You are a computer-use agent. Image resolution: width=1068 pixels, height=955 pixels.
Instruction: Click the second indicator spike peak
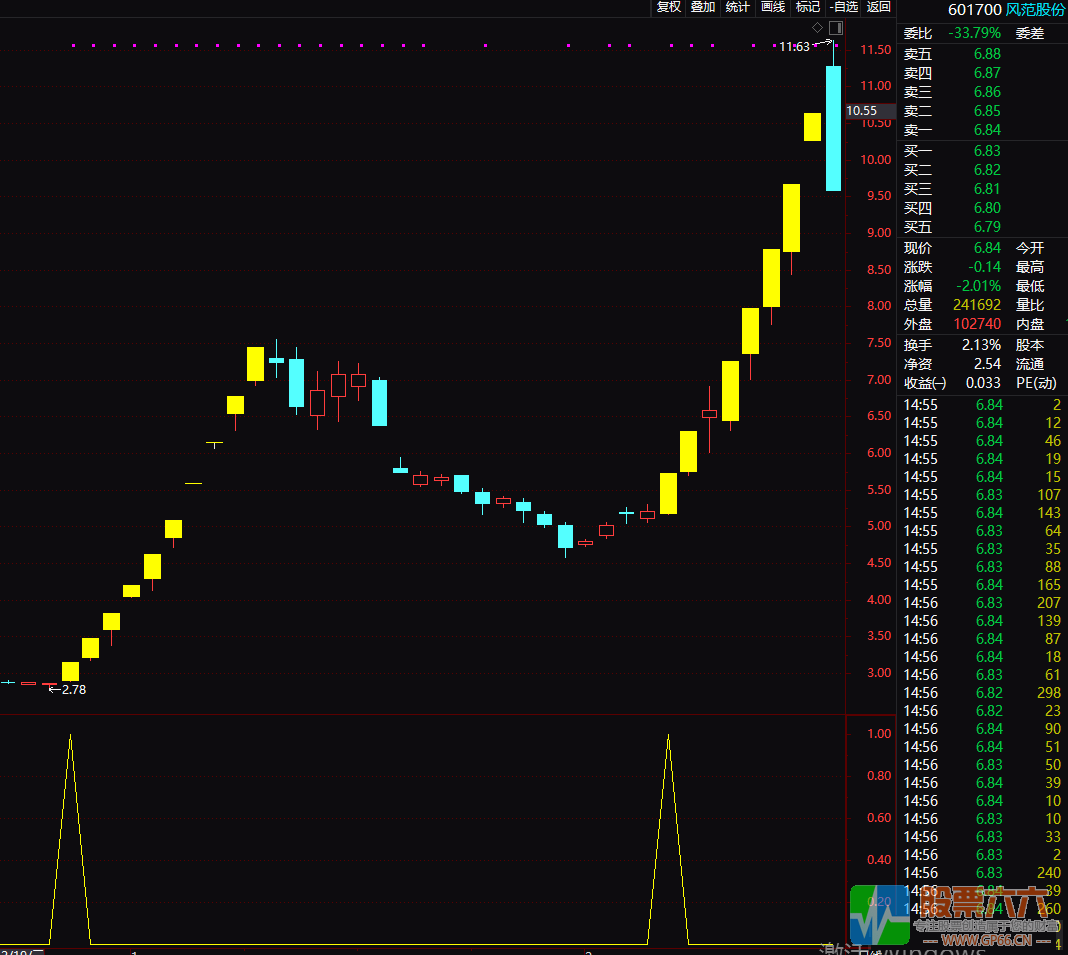[x=668, y=737]
